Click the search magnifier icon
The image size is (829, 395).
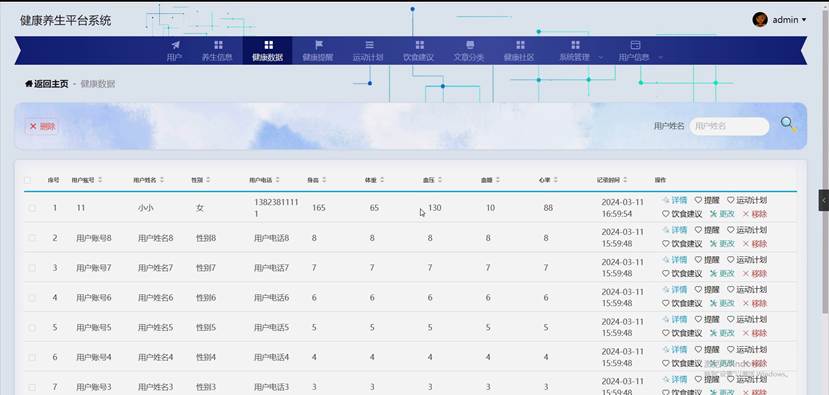coord(788,124)
